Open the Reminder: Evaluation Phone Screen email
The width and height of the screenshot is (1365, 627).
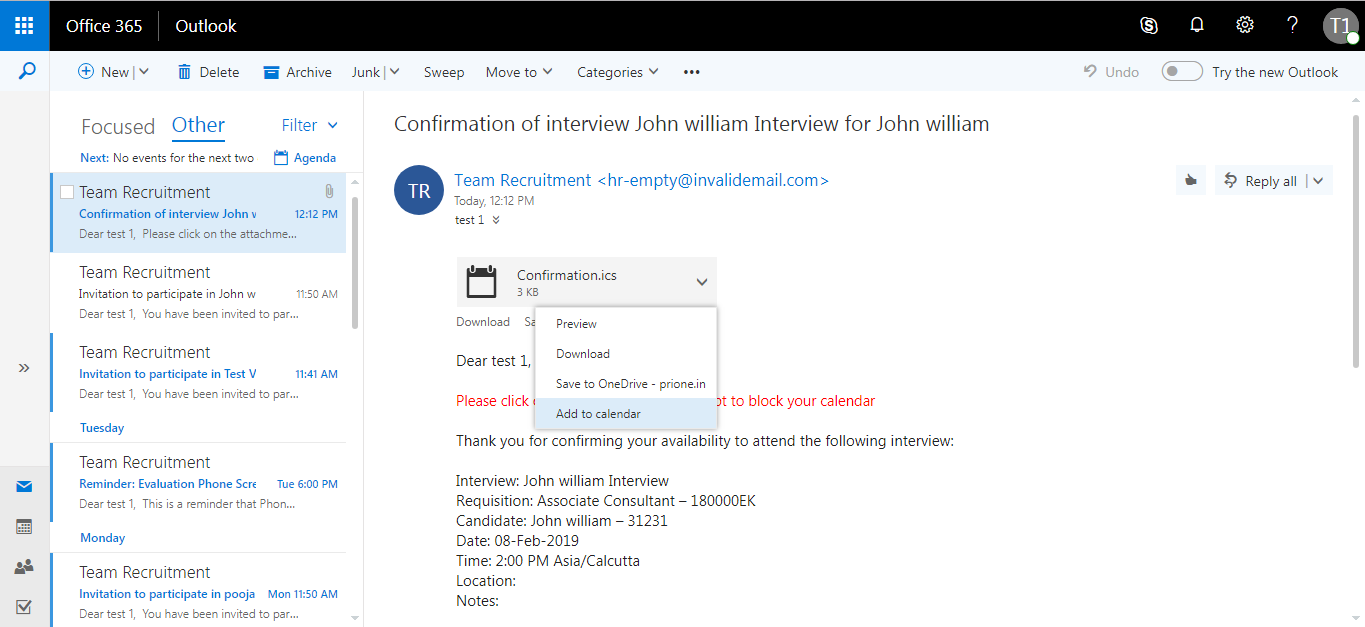[x=198, y=482]
